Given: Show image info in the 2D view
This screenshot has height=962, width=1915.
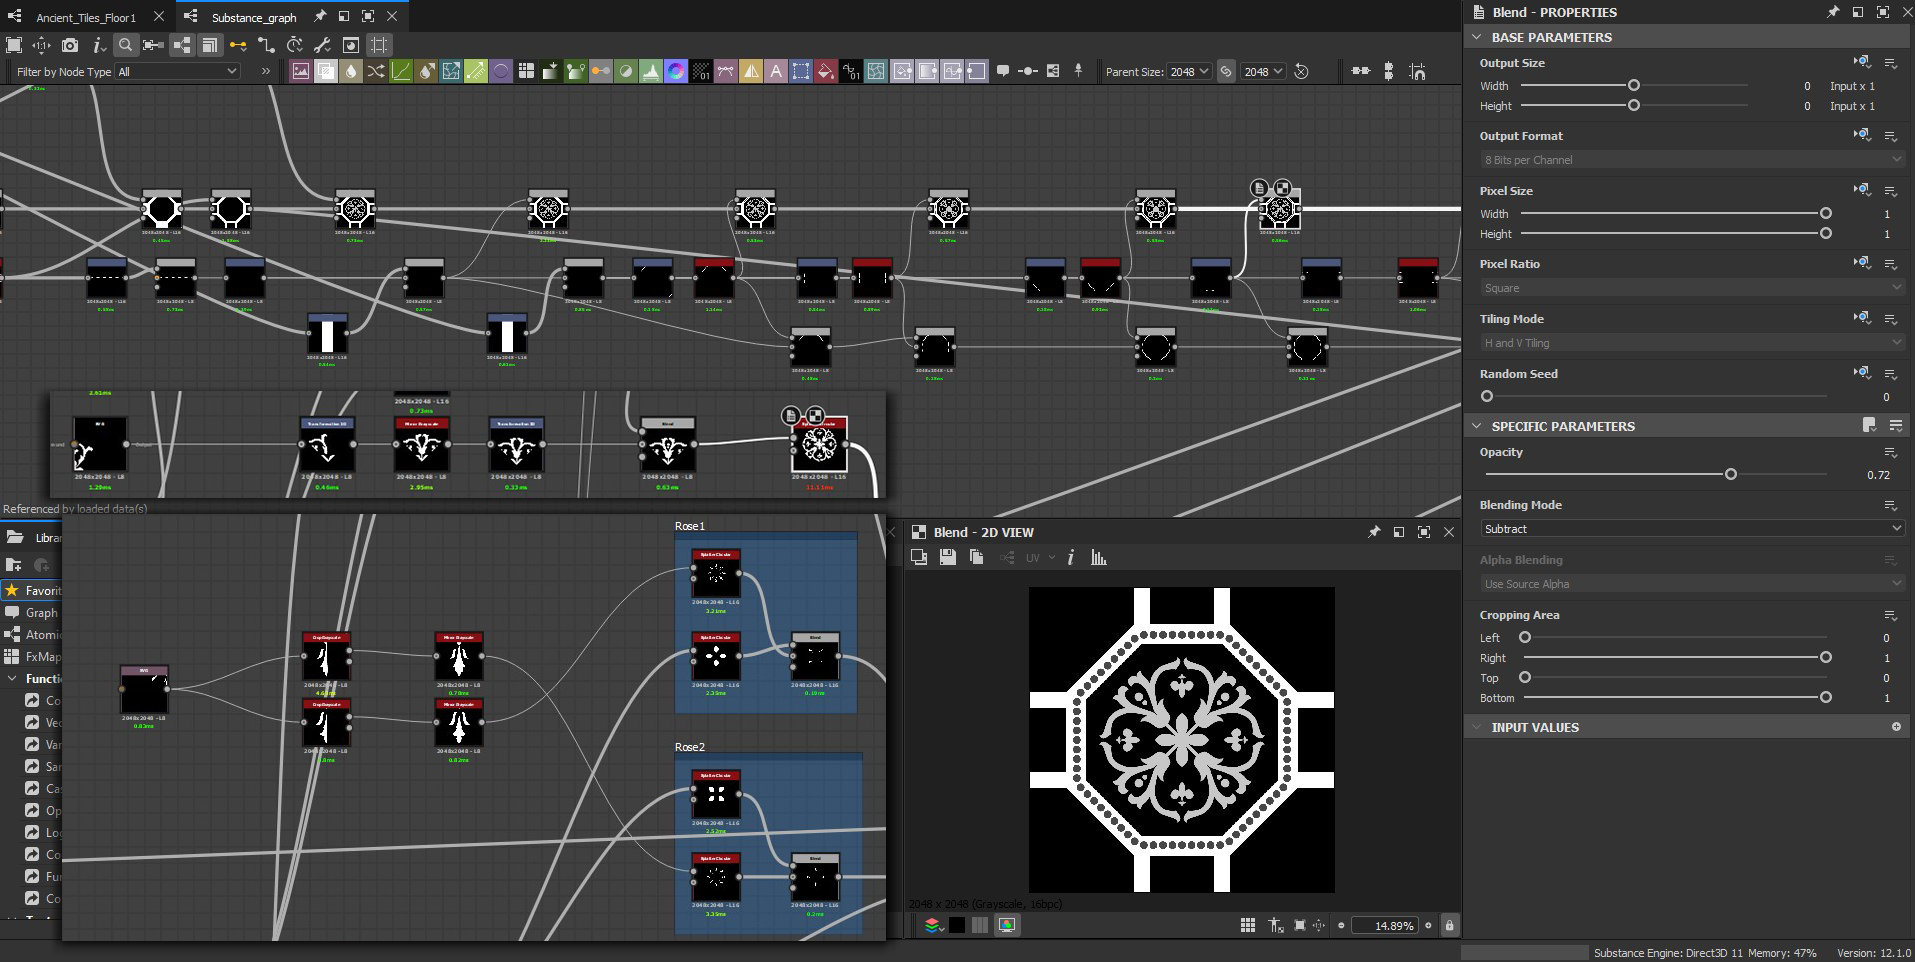Looking at the screenshot, I should [1071, 558].
